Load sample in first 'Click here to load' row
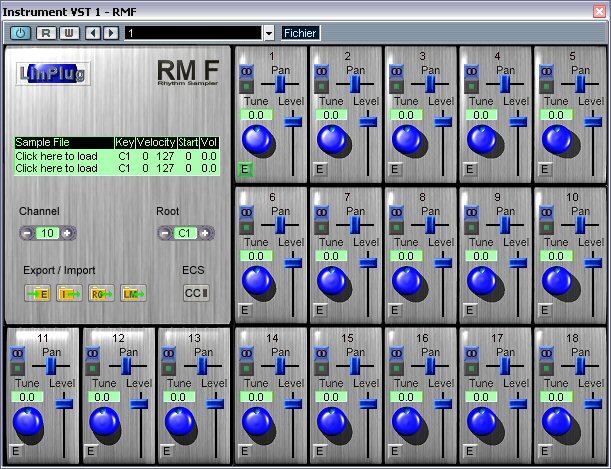Screen dimensions: 611x469 (117, 156)
